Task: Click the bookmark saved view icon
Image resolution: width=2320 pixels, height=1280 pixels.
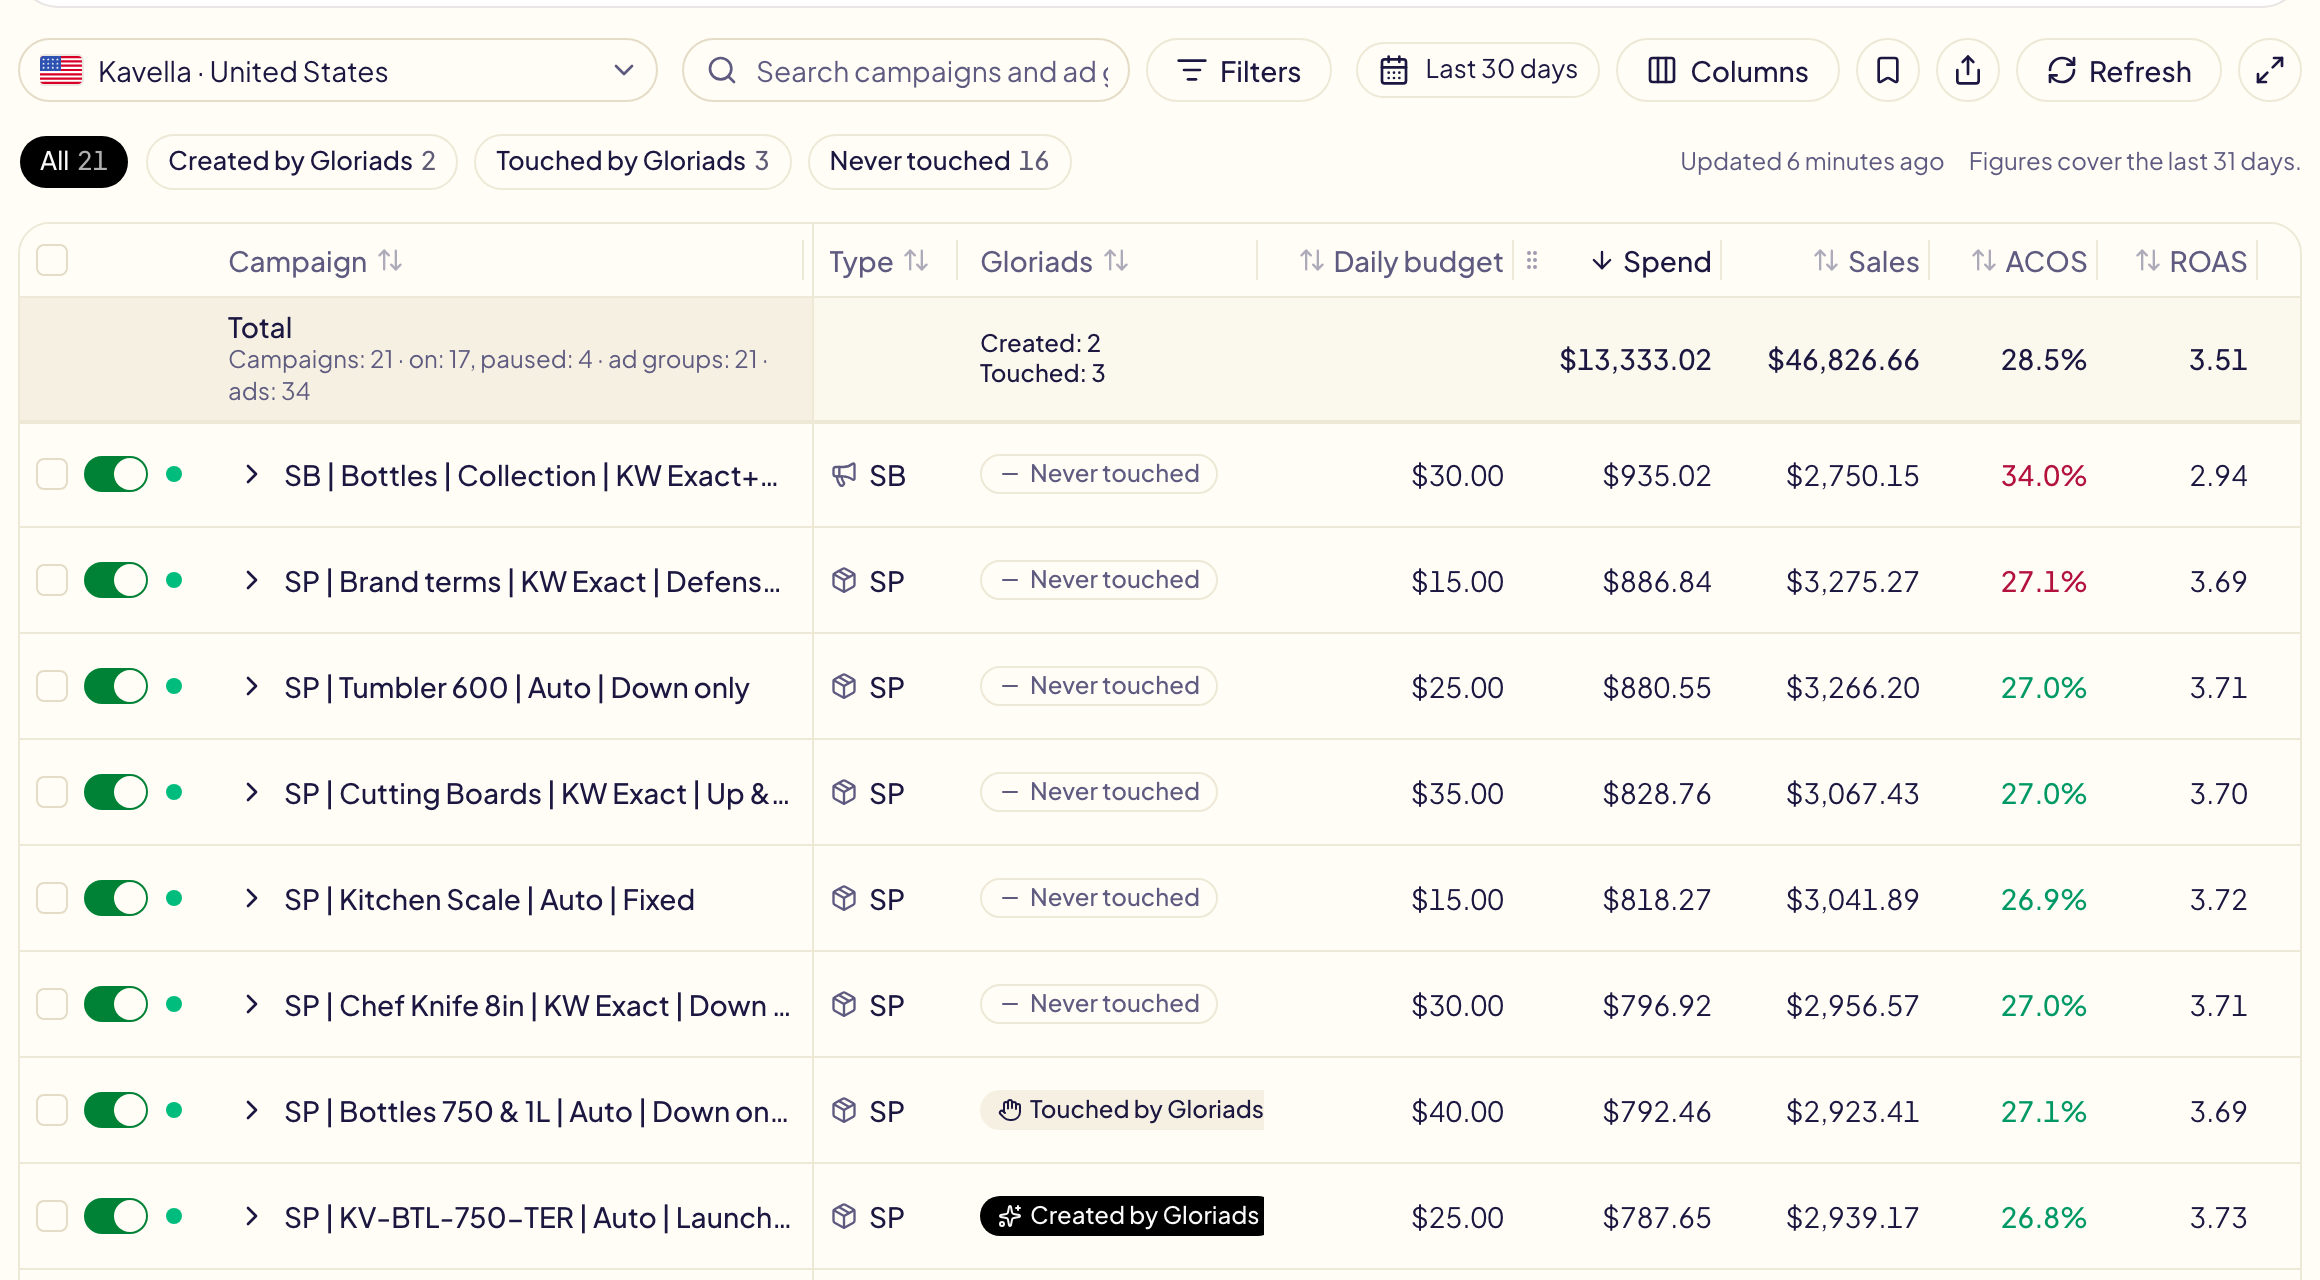Action: tap(1887, 71)
